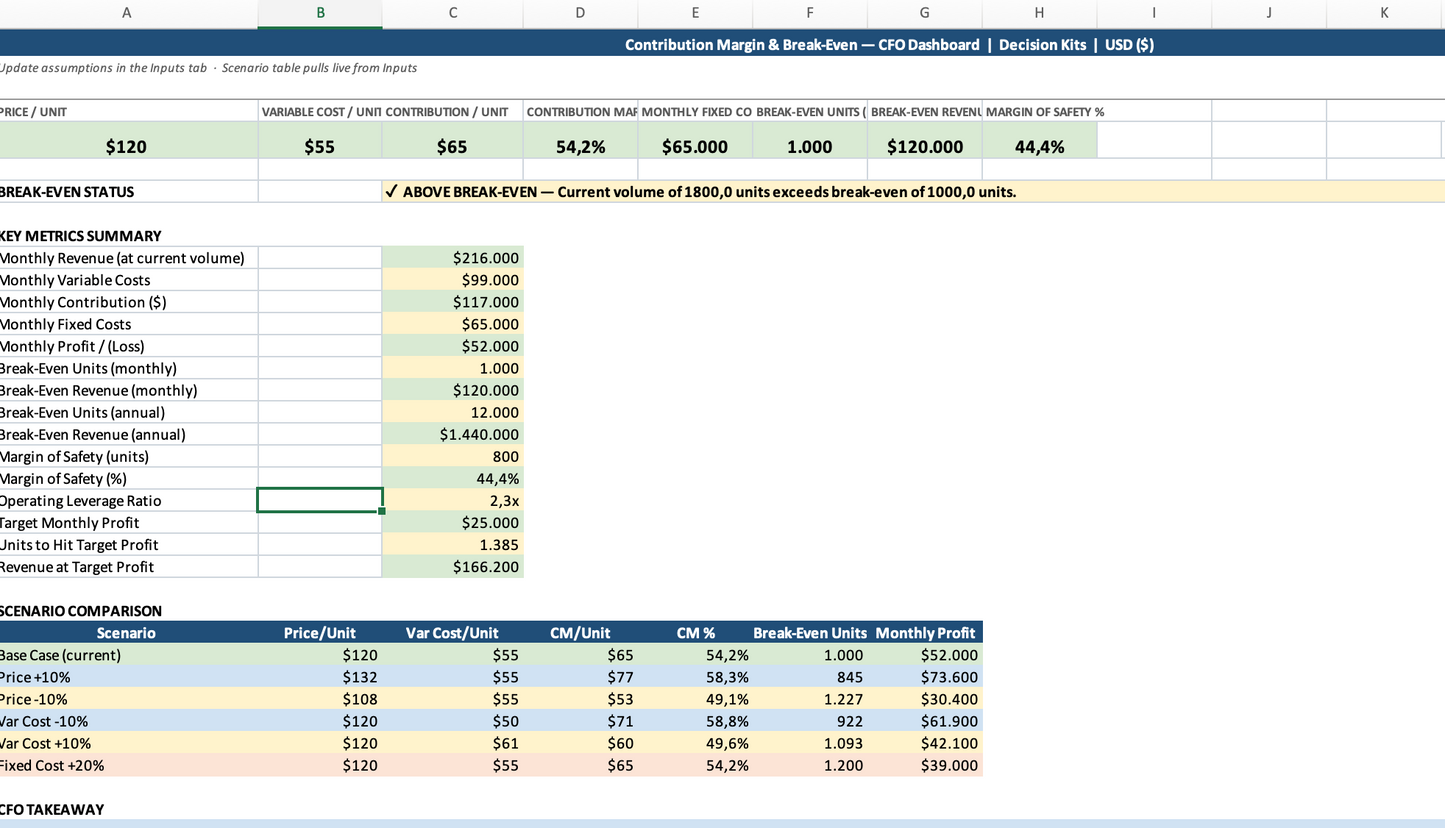The height and width of the screenshot is (828, 1445).
Task: Click the MARGIN OF SAFETY % header cell
Action: 1038,111
